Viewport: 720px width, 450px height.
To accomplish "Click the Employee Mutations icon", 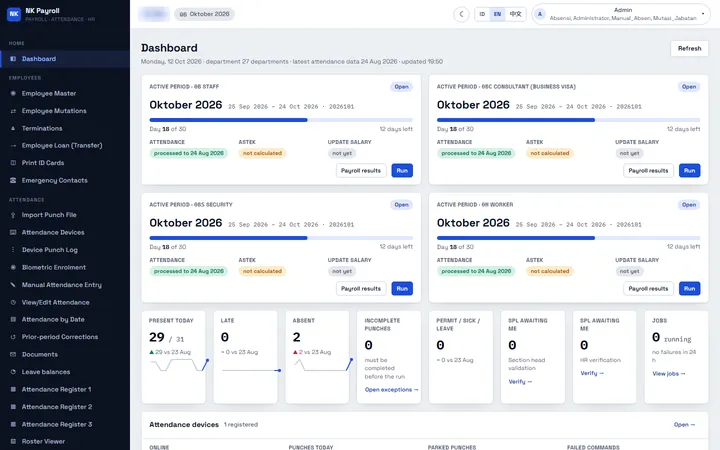I will click(x=13, y=111).
